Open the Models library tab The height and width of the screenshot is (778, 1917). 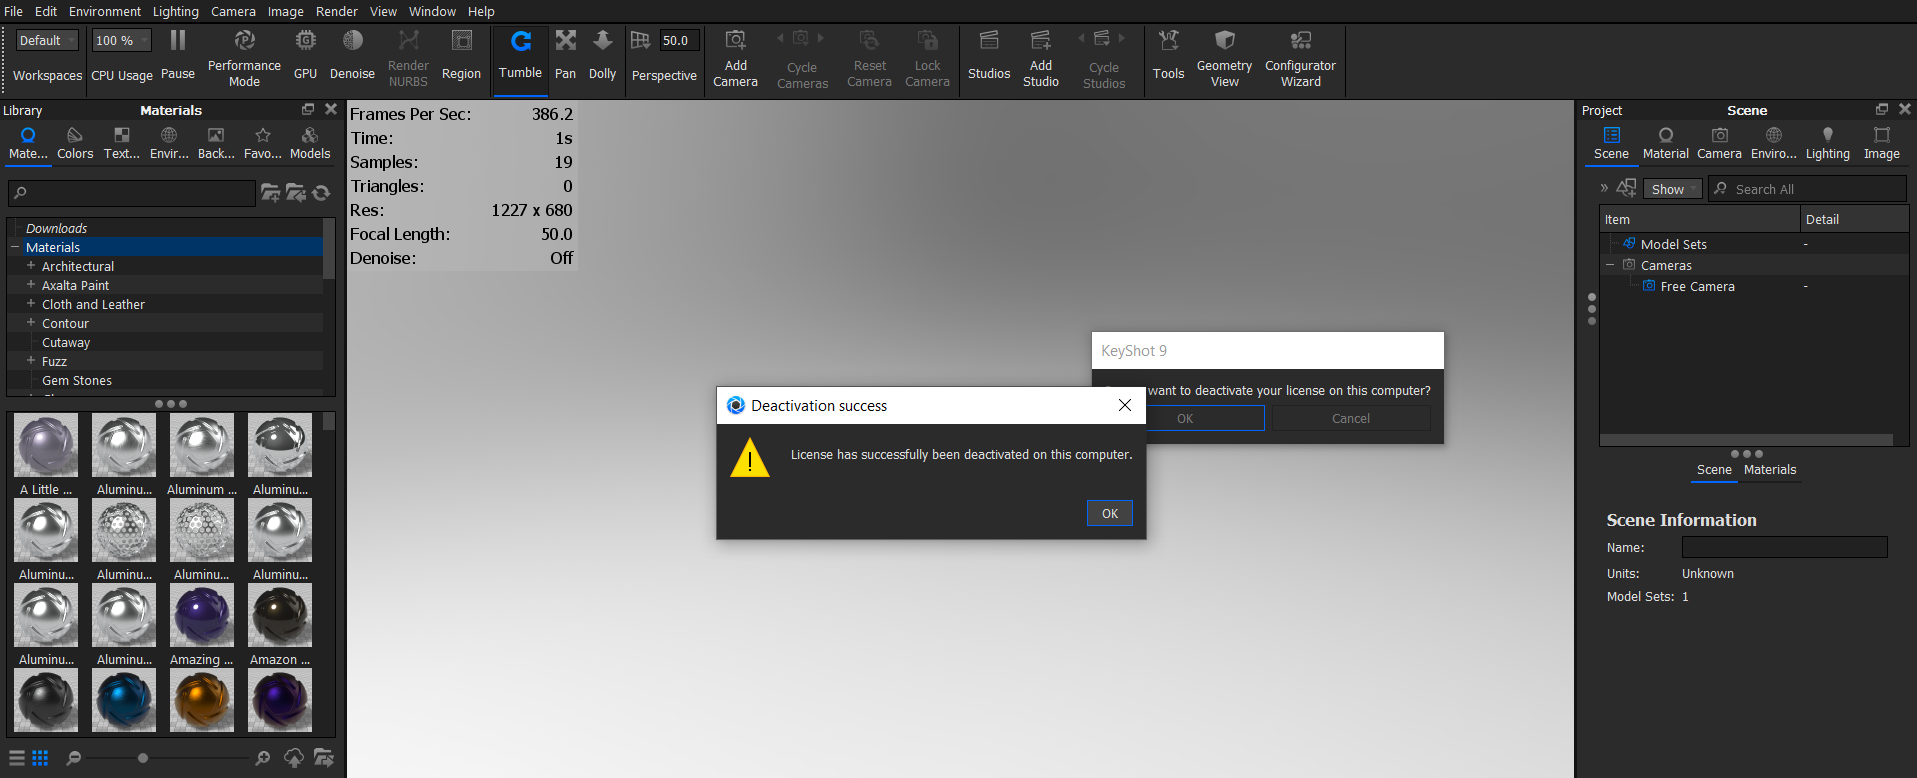pyautogui.click(x=310, y=144)
